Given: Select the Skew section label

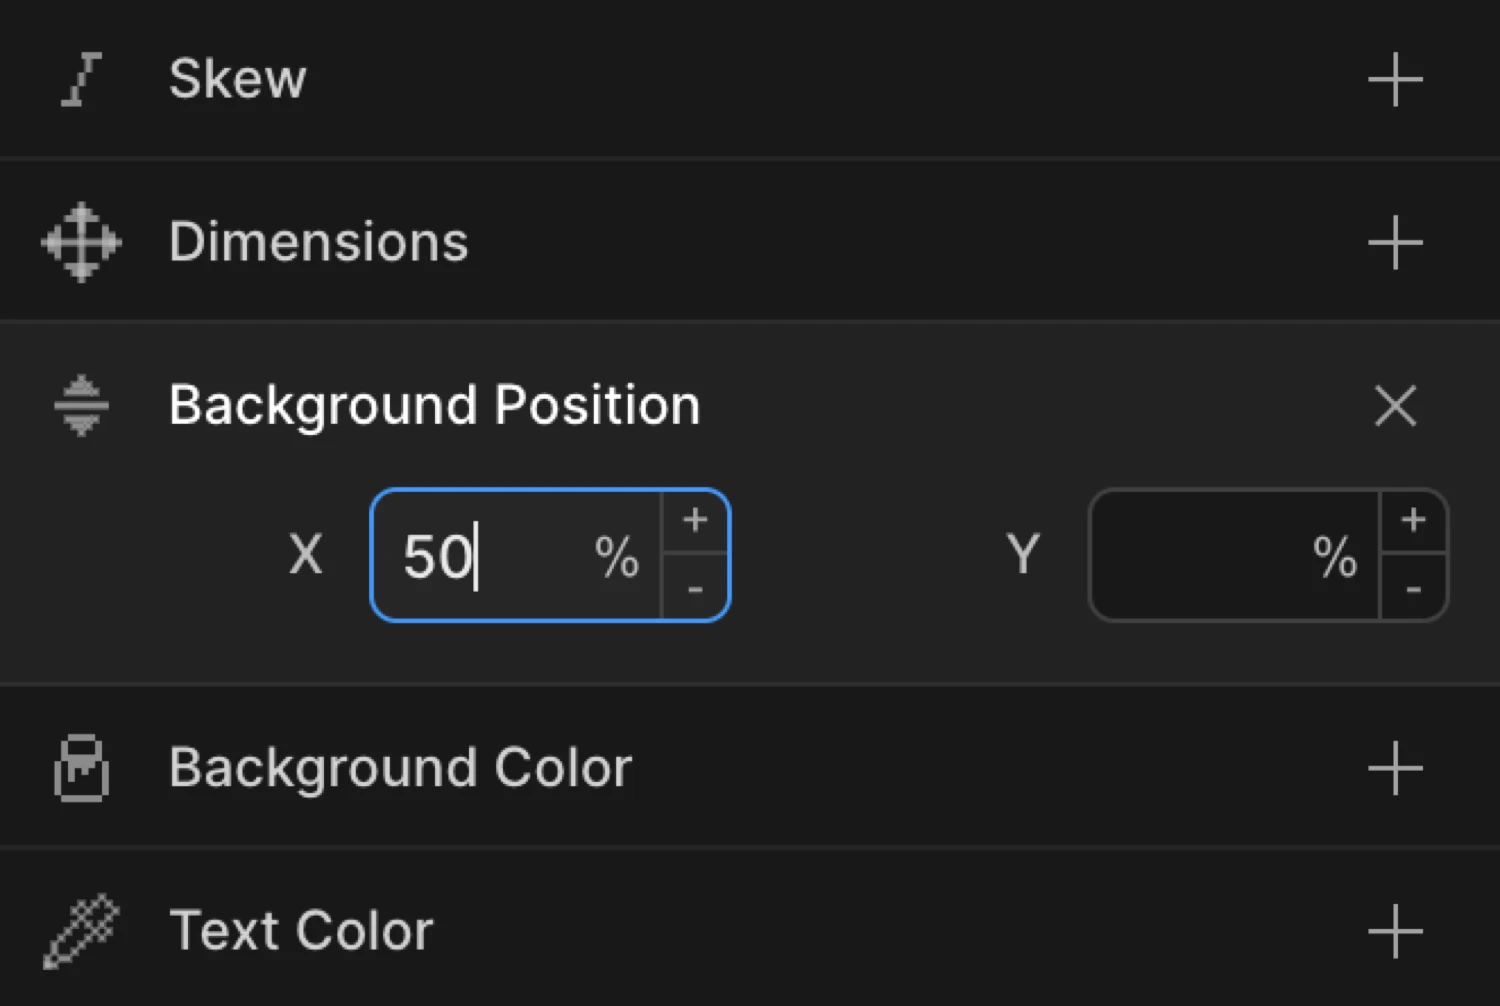Looking at the screenshot, I should [238, 80].
